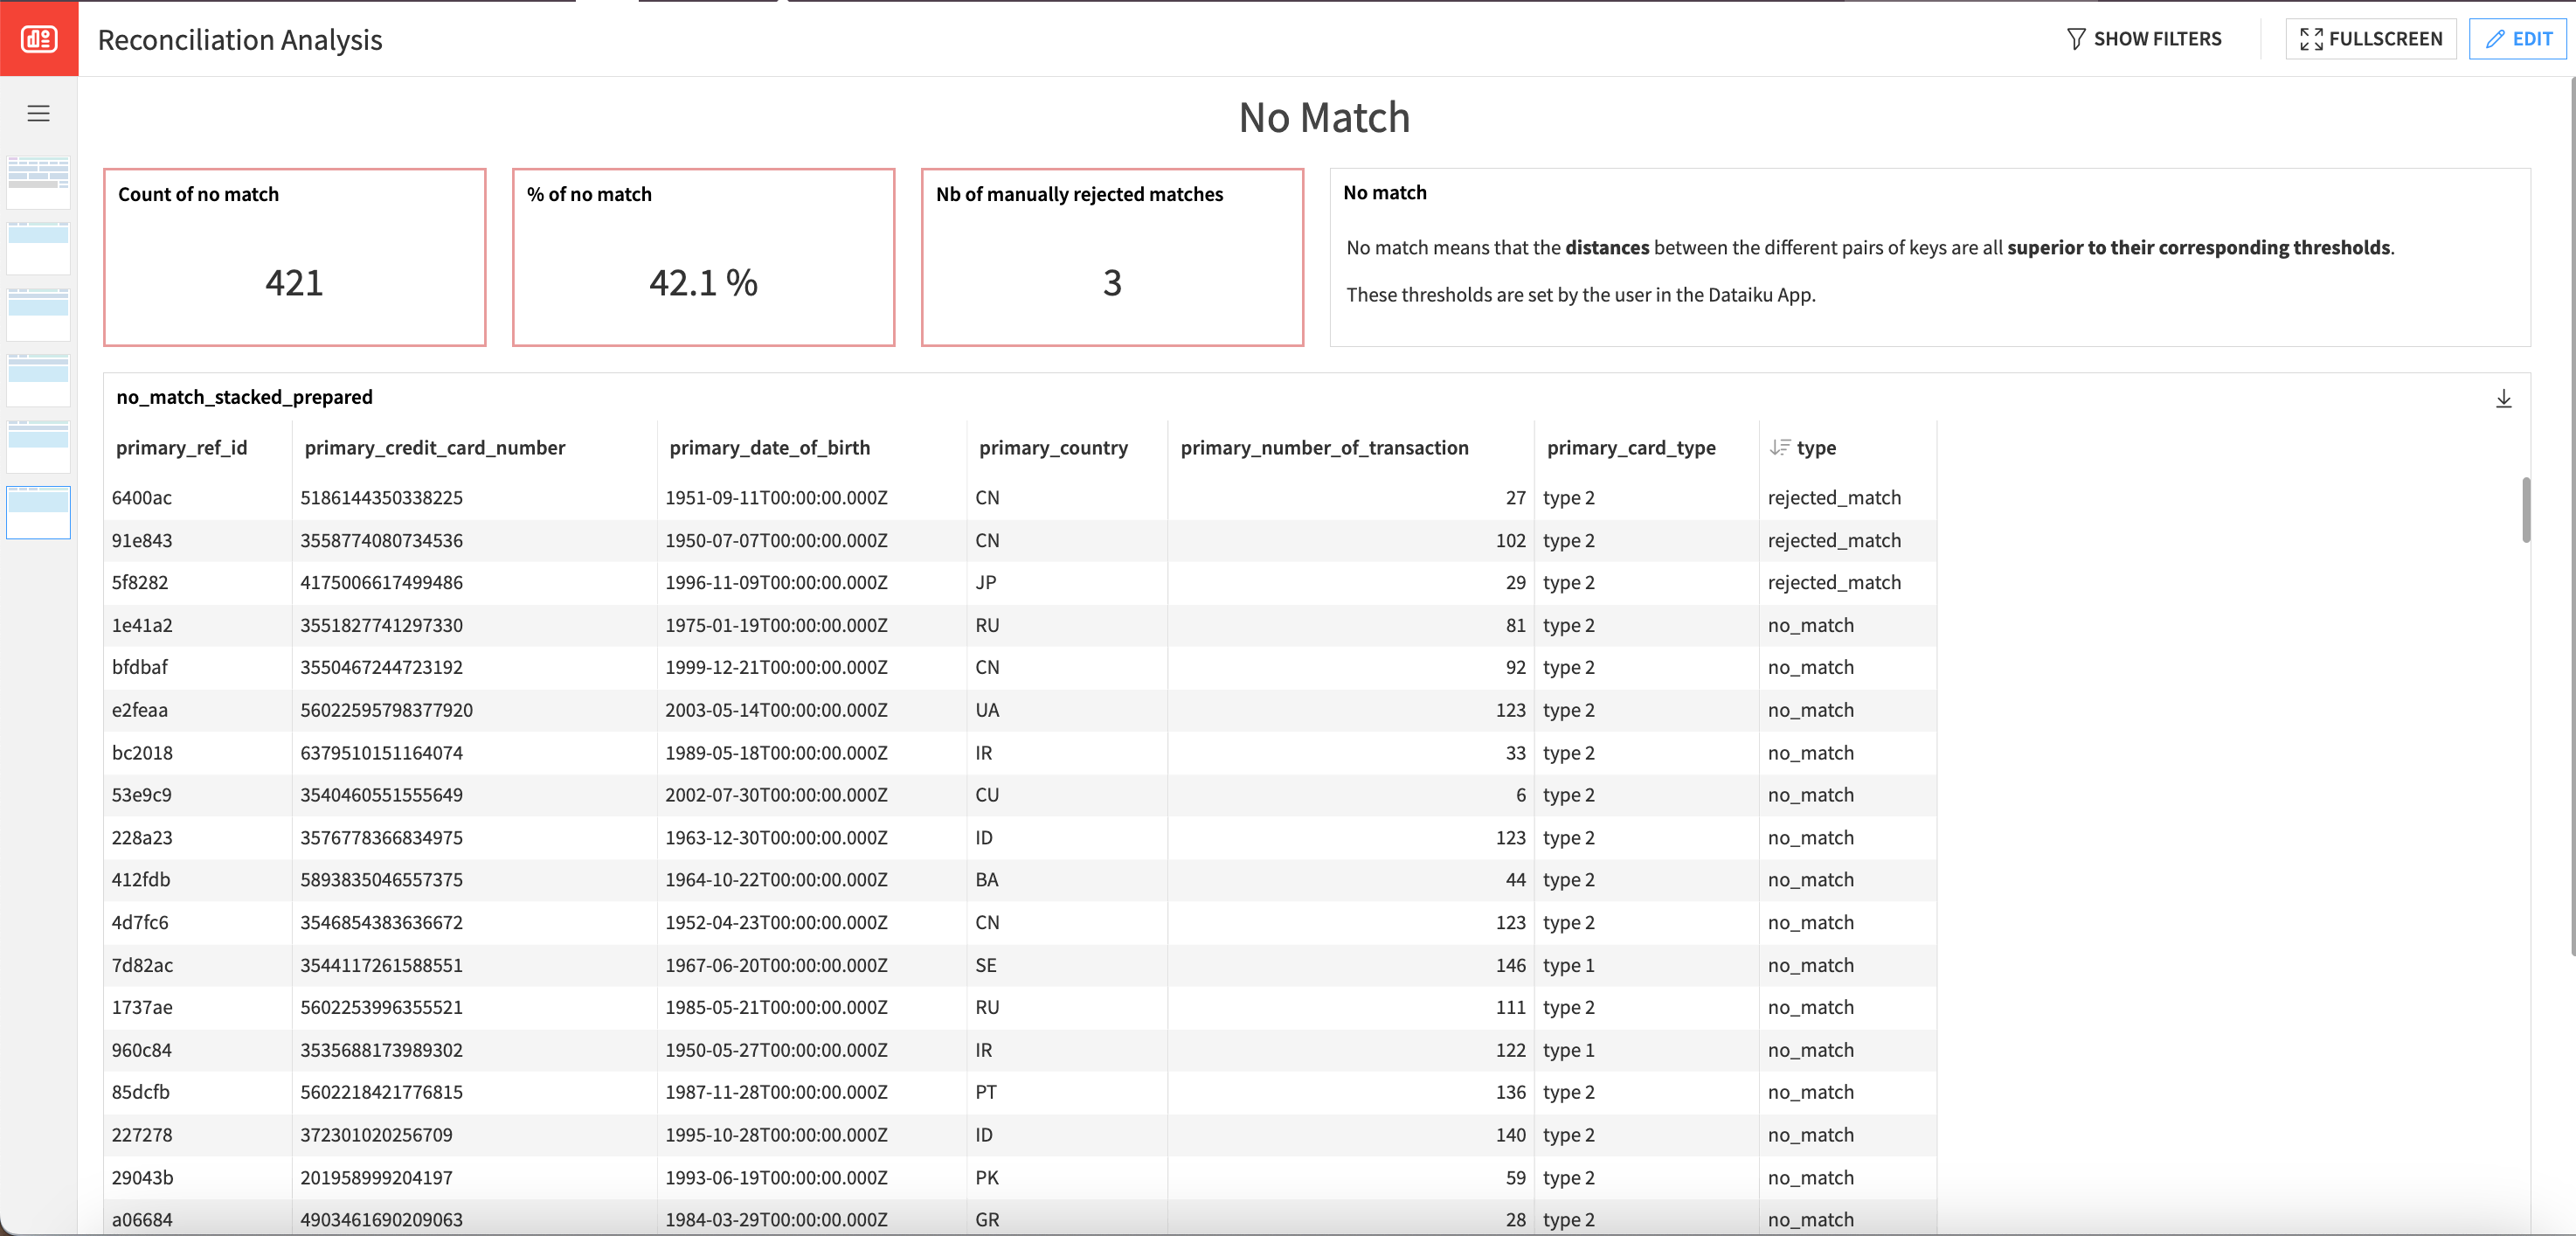Click the page vertical scrollbar
Screen dimensions: 2576x1236
click(2572, 515)
